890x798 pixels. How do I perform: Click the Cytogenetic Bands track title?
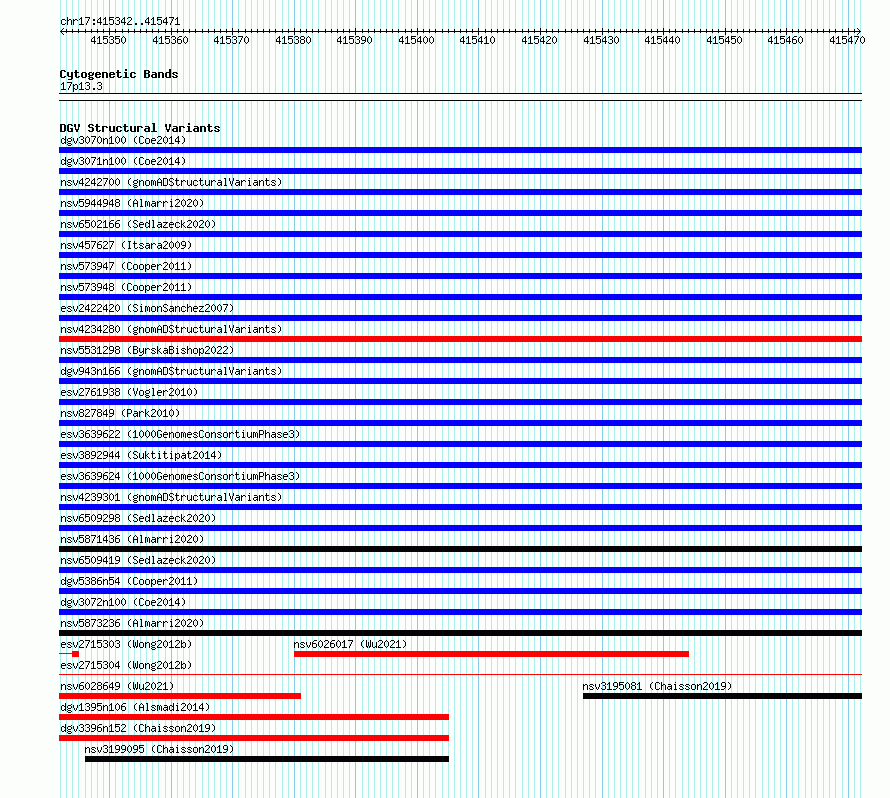click(119, 74)
